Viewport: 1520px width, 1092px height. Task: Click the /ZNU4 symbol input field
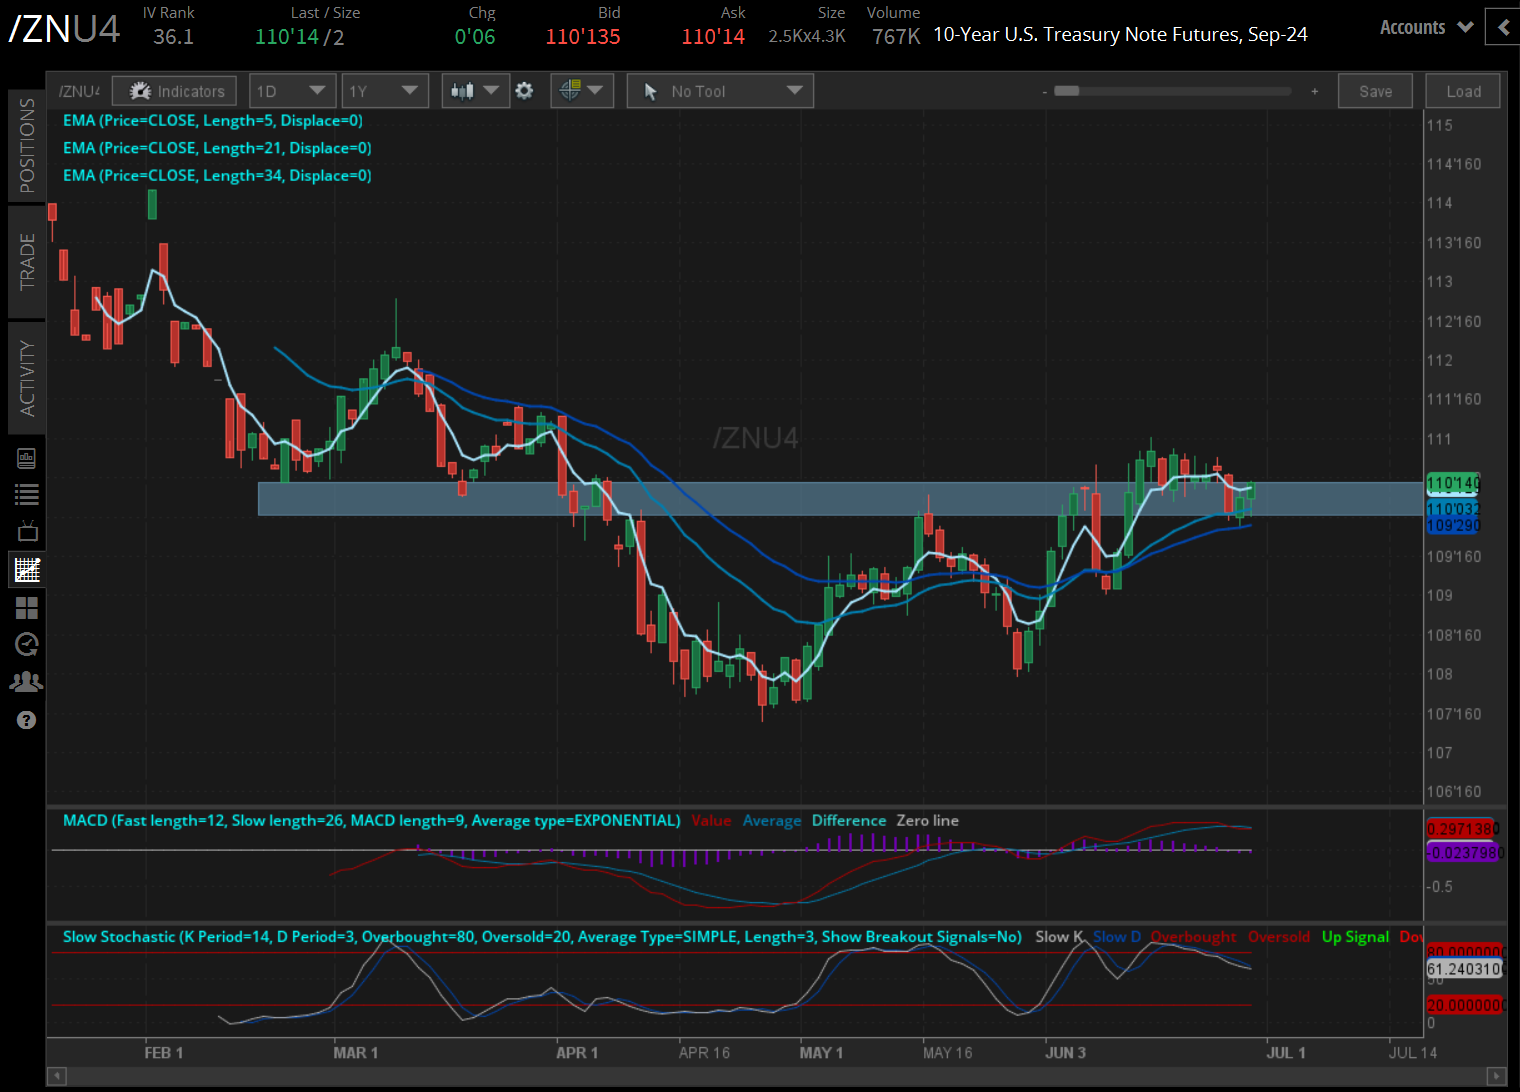tap(79, 90)
